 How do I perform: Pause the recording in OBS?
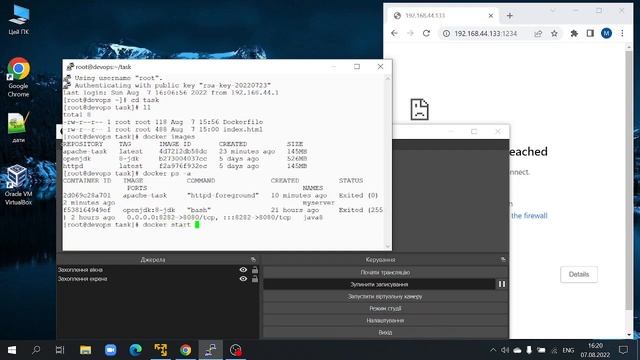(x=502, y=284)
